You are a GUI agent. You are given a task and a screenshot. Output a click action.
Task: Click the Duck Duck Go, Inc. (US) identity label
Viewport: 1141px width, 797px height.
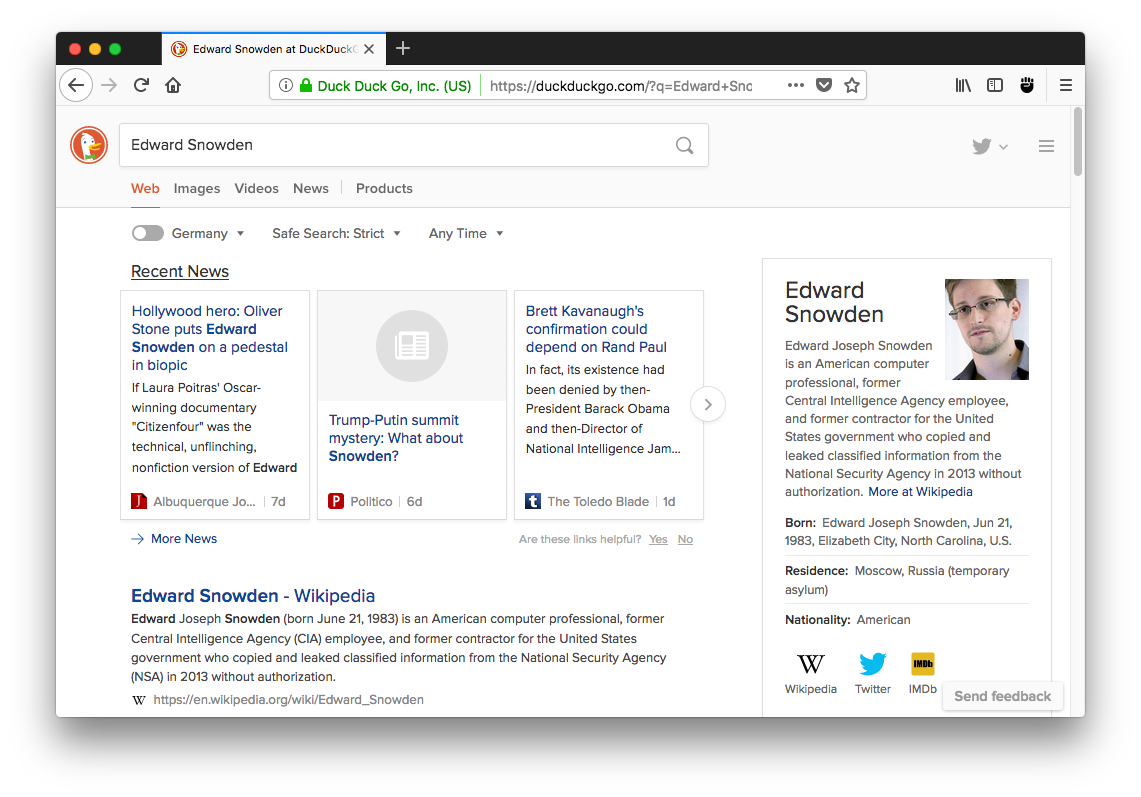point(394,86)
